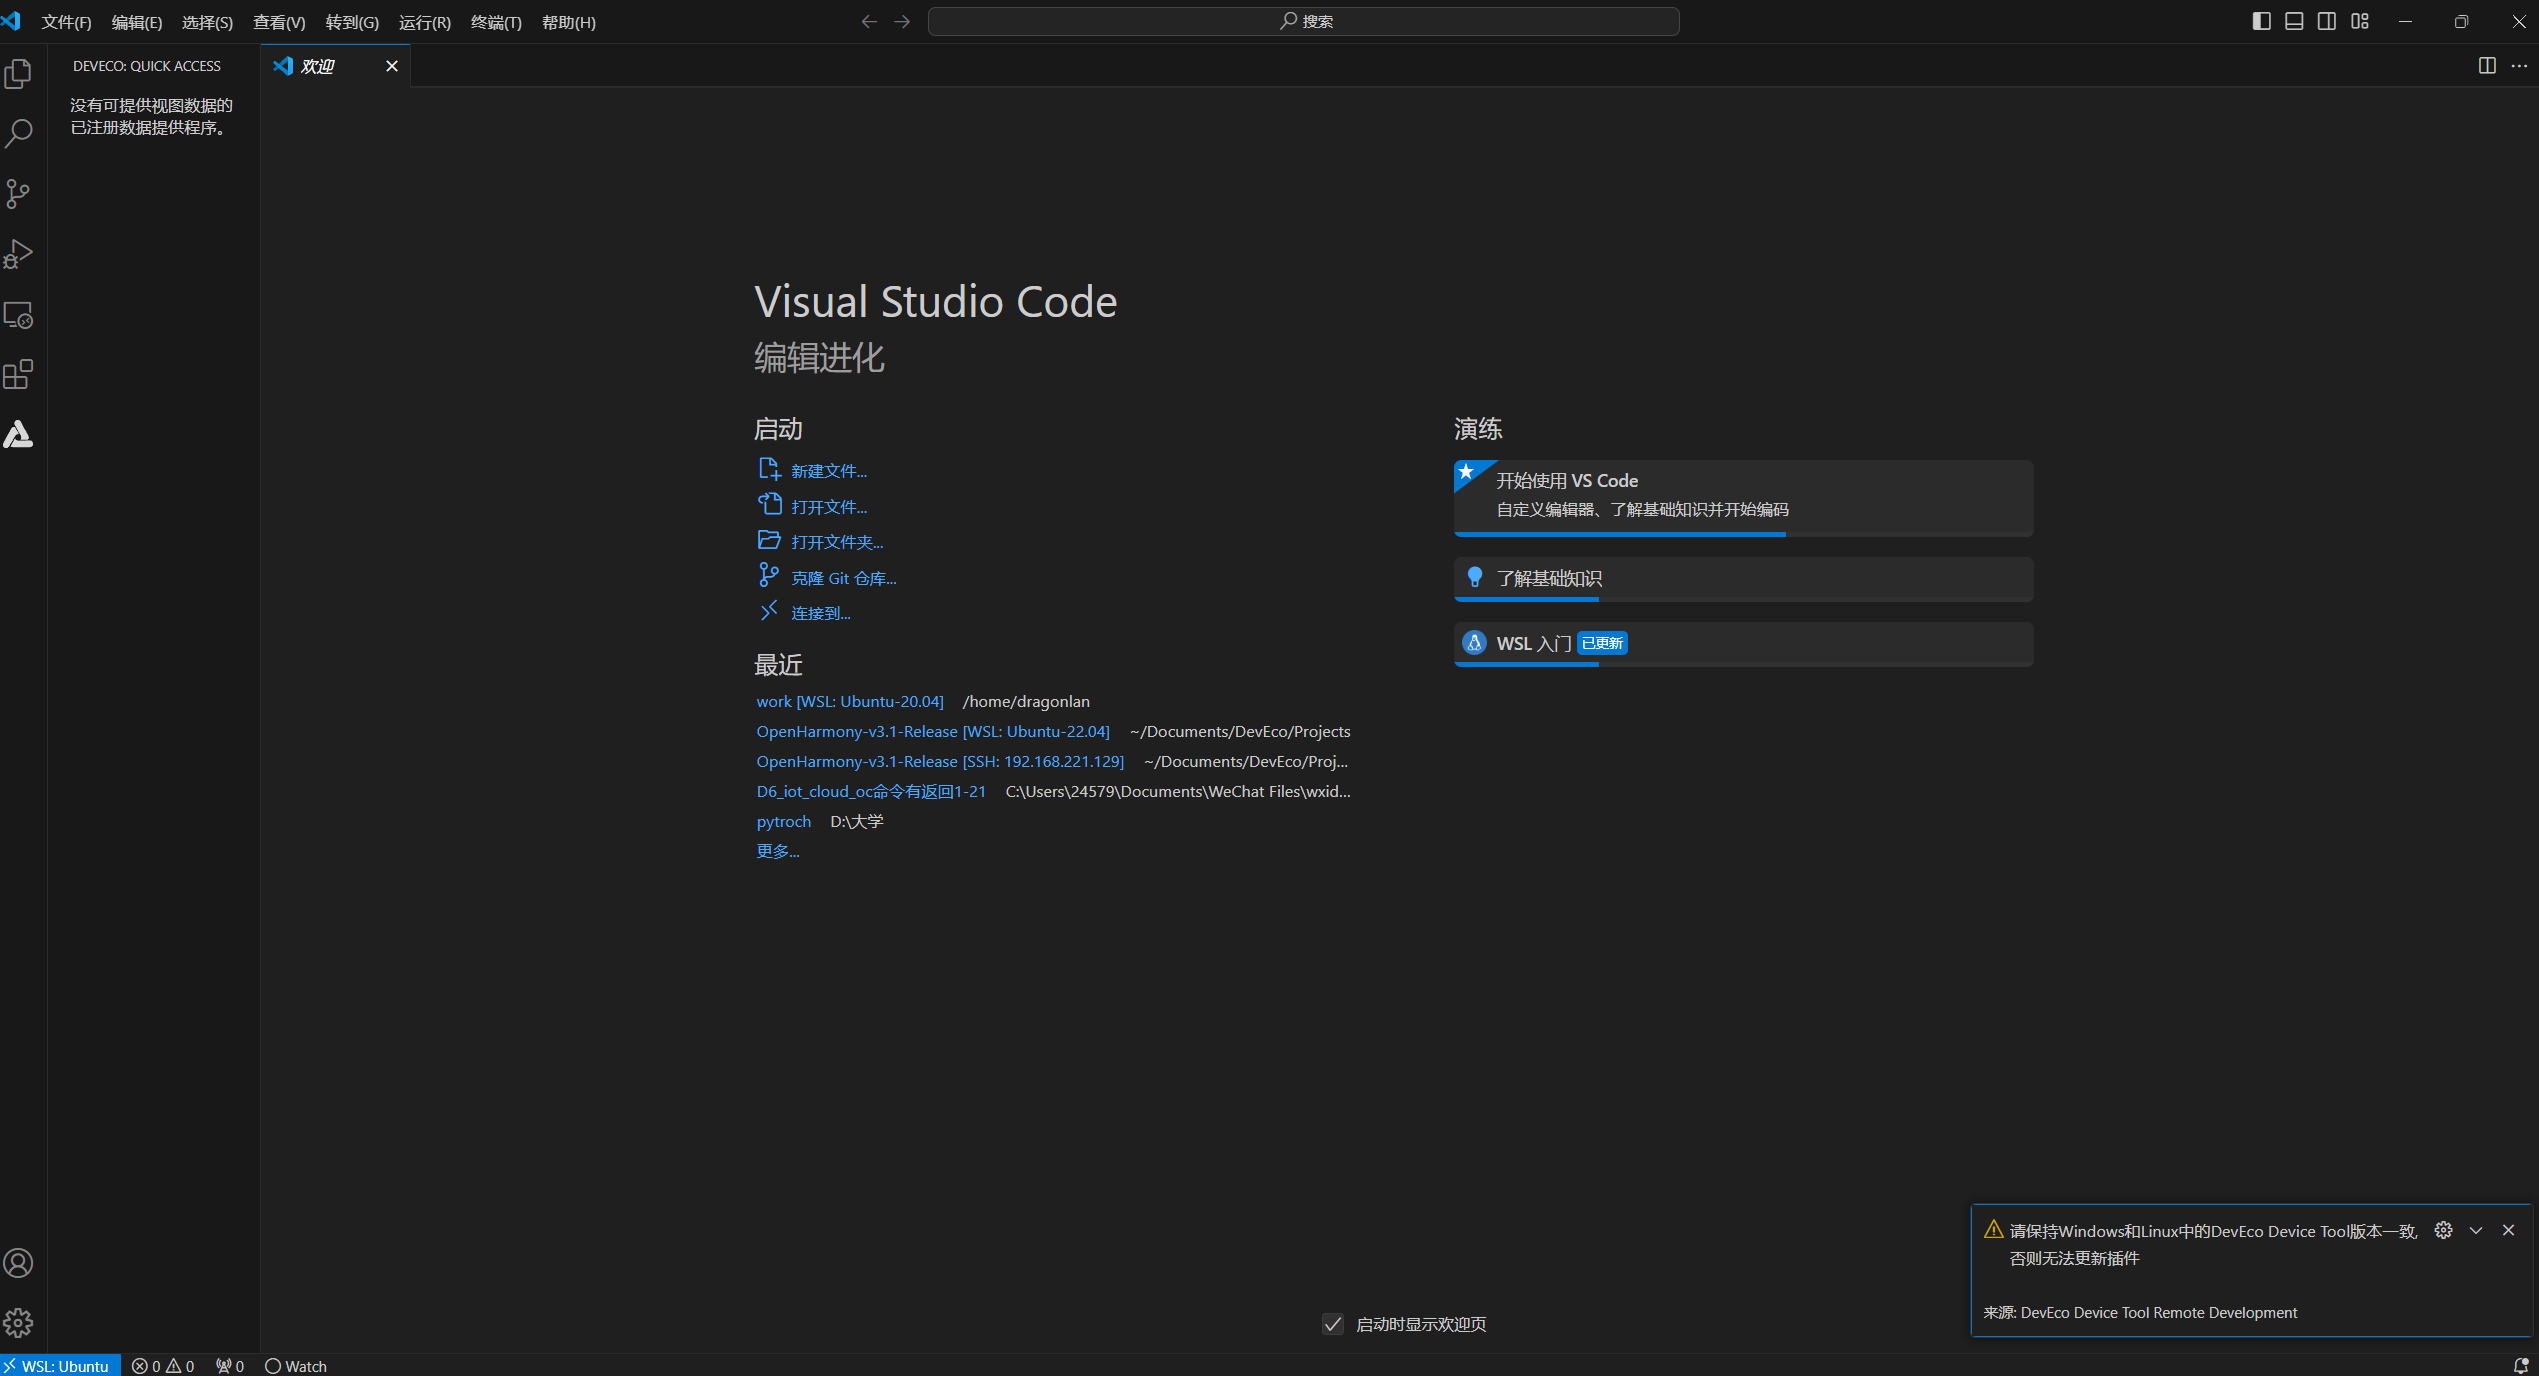
Task: Collapse the notification with chevron
Action: [x=2476, y=1230]
